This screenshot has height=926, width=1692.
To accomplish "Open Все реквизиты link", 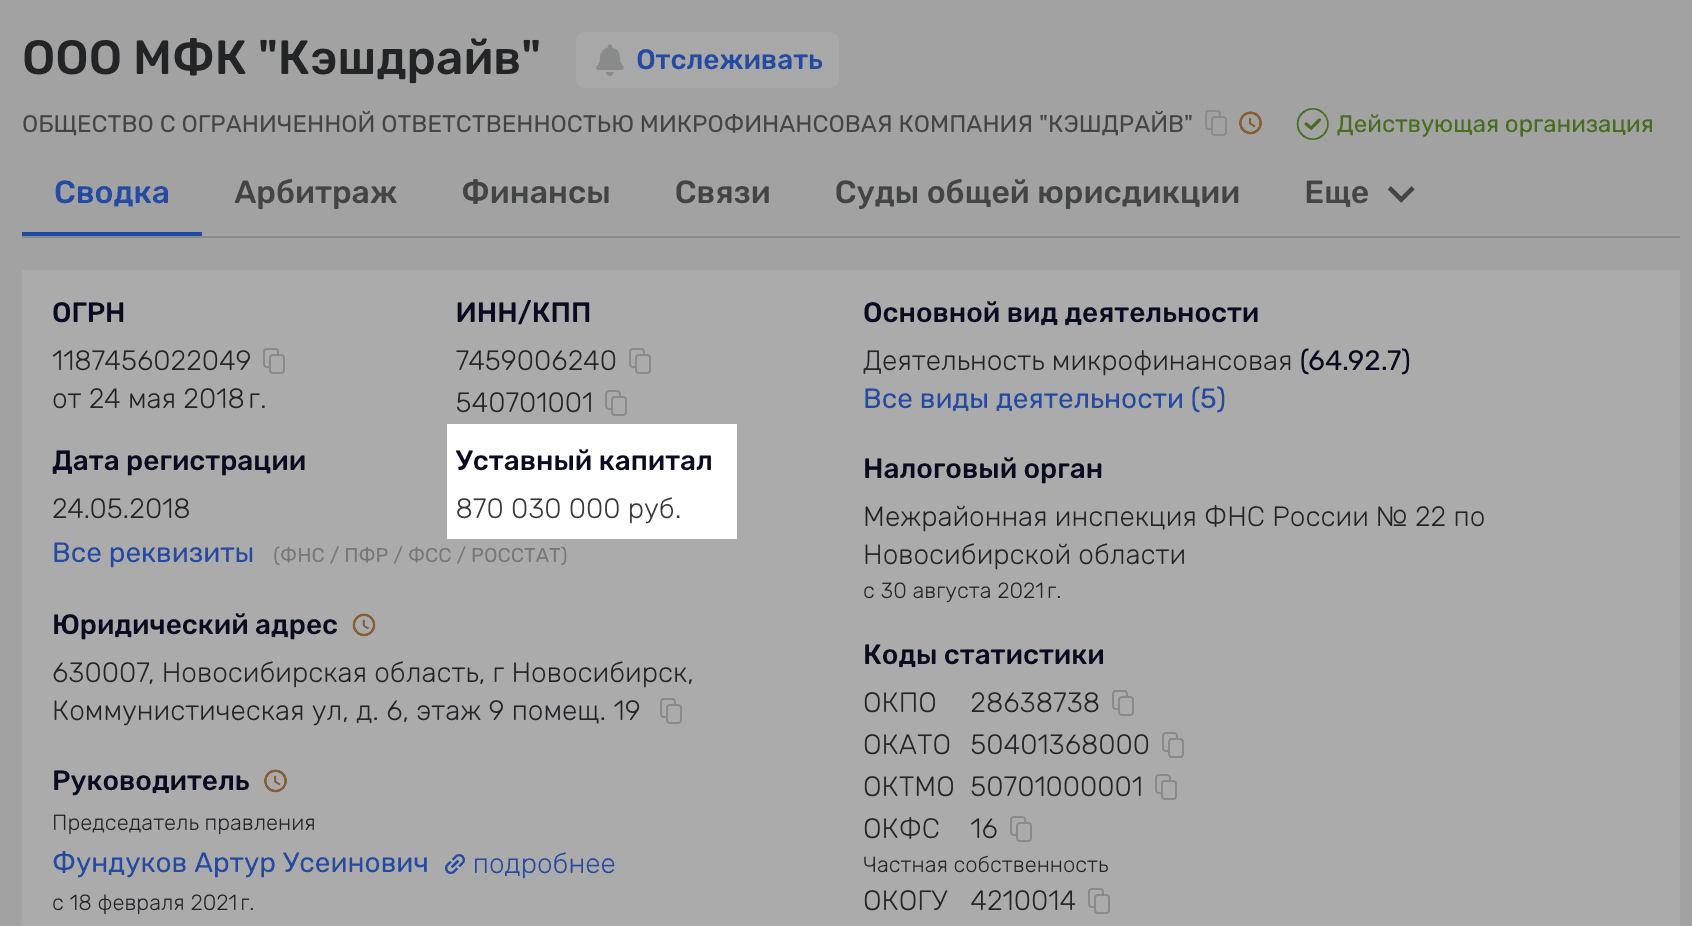I will click(153, 553).
